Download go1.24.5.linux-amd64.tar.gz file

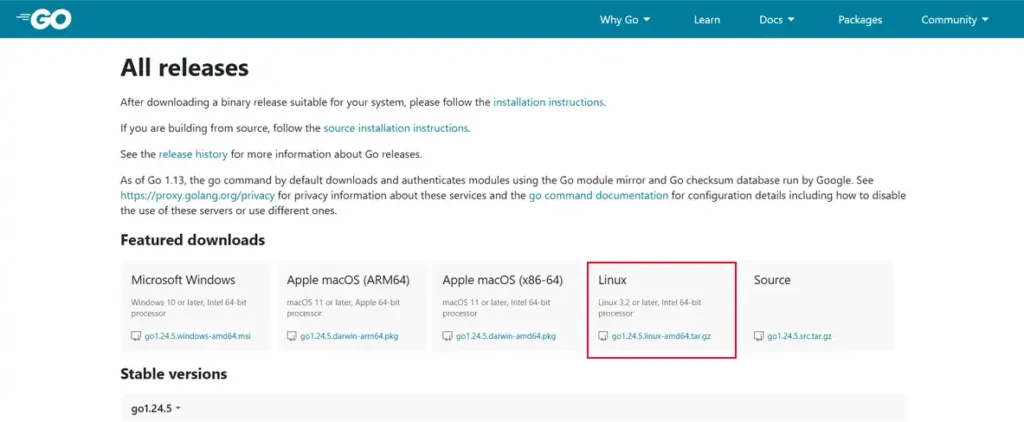click(x=660, y=336)
